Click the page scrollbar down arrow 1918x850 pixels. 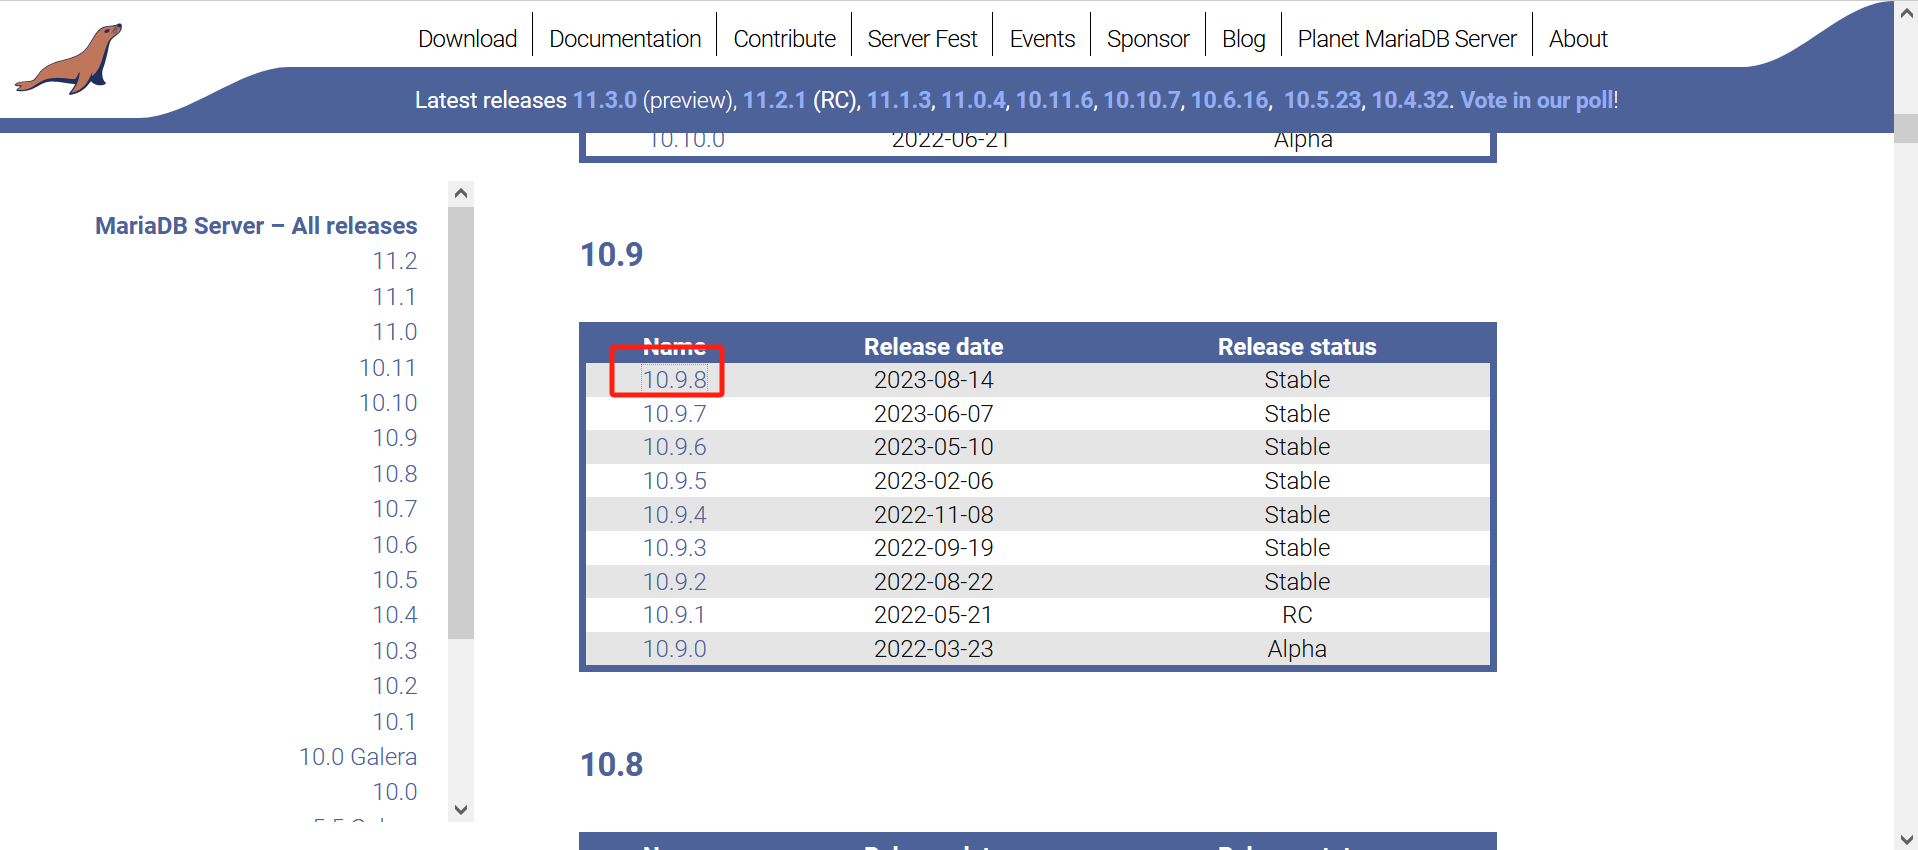coord(1906,839)
